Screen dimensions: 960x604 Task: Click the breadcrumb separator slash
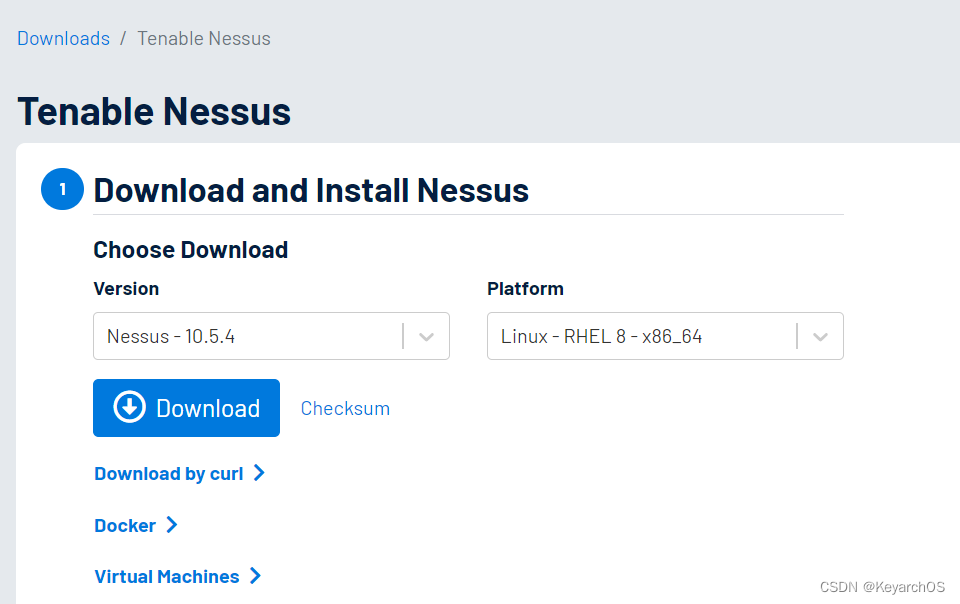(x=123, y=38)
